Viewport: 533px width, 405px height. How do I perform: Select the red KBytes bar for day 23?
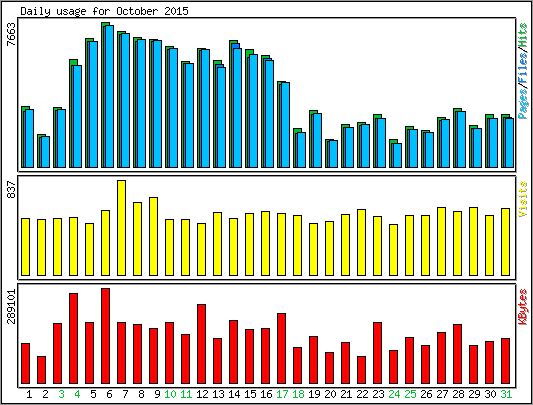(377, 353)
